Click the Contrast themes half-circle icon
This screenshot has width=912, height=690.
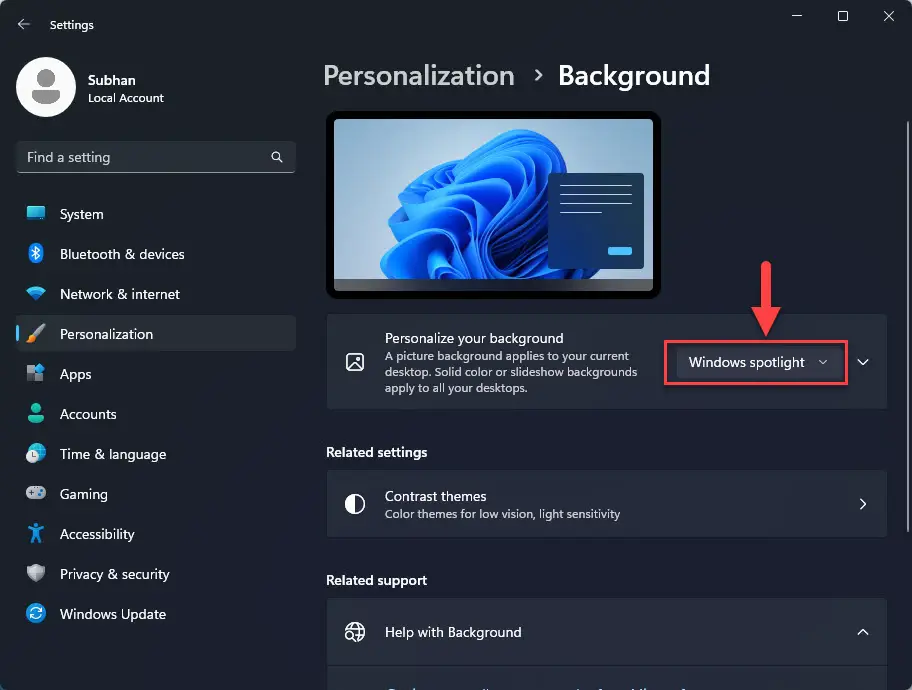[355, 504]
